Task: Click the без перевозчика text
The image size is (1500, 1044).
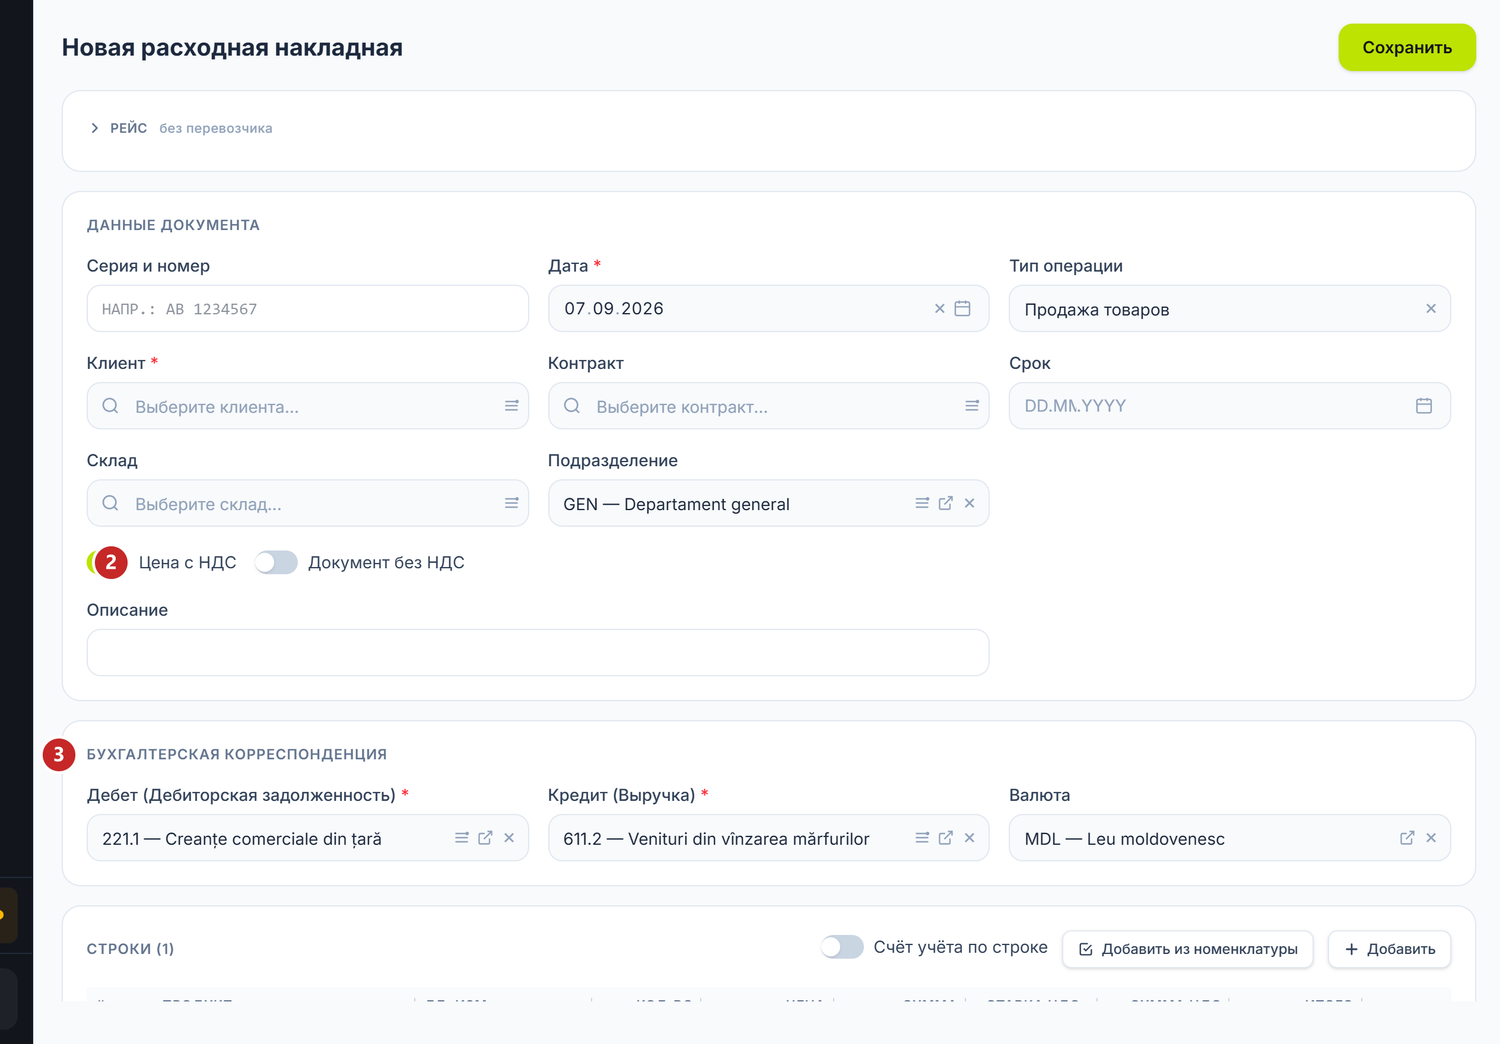Action: 216,128
